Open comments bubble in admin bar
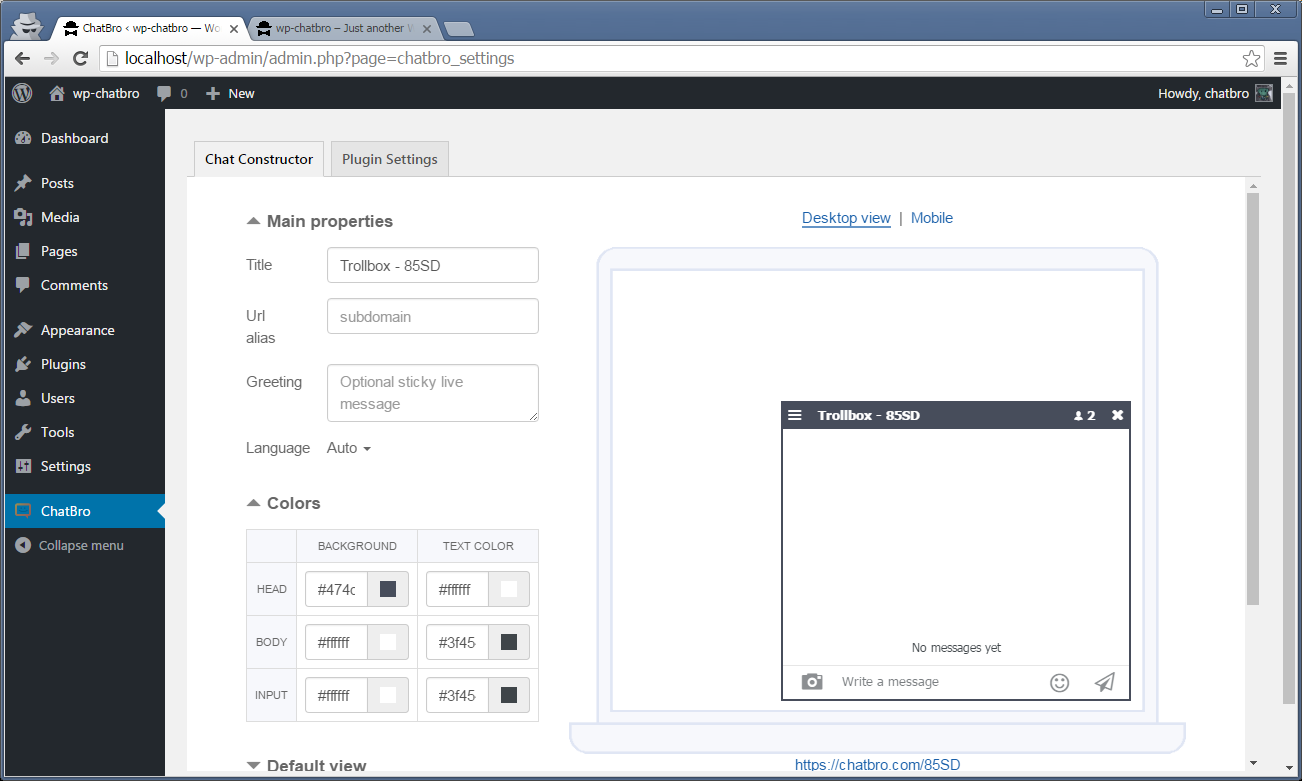 164,93
